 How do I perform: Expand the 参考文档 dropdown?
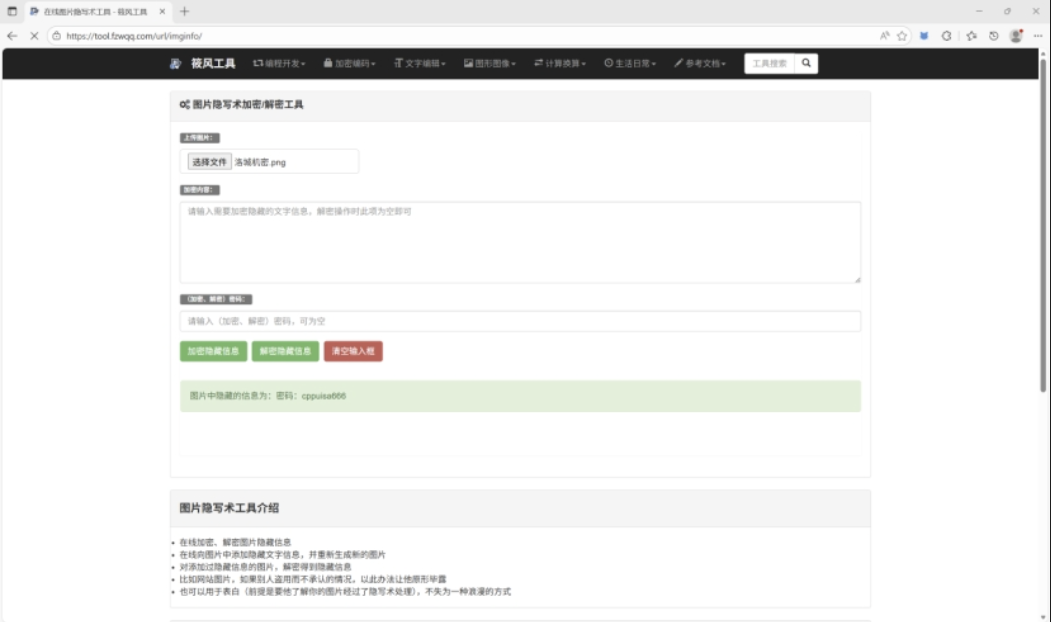pos(700,63)
